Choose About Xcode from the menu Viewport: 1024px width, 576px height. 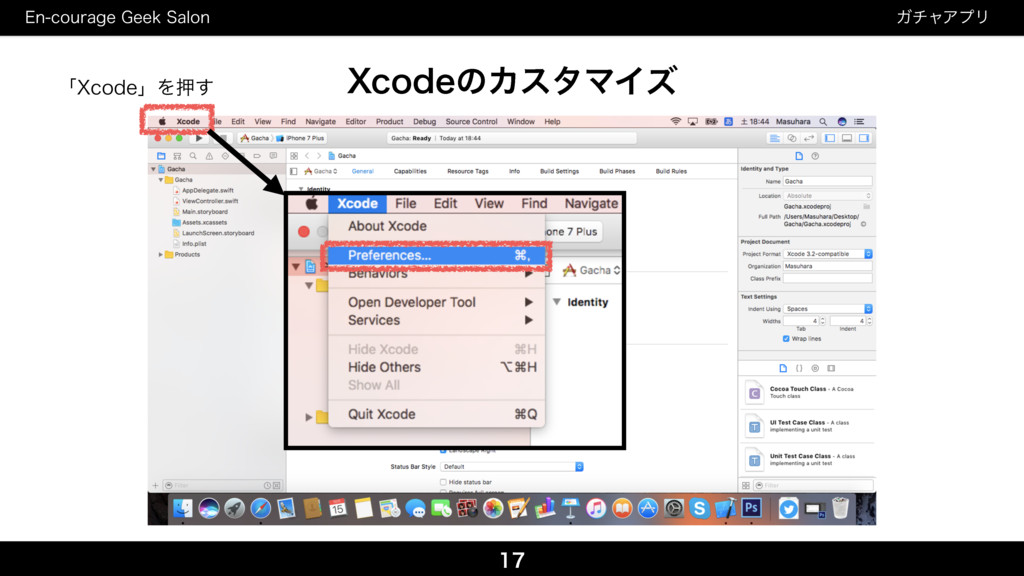437,226
